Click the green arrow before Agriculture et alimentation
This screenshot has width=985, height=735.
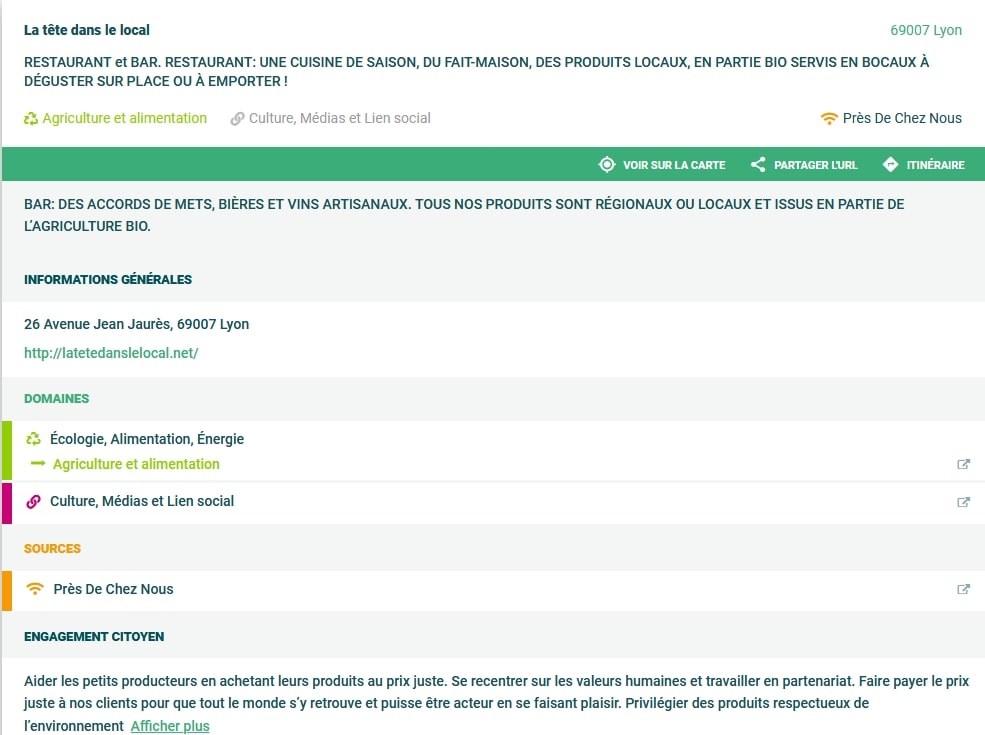[38, 464]
